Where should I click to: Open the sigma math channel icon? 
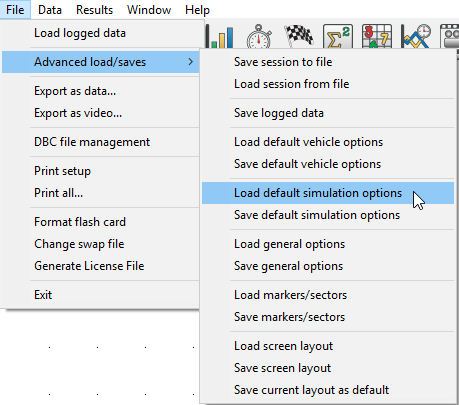pyautogui.click(x=338, y=36)
